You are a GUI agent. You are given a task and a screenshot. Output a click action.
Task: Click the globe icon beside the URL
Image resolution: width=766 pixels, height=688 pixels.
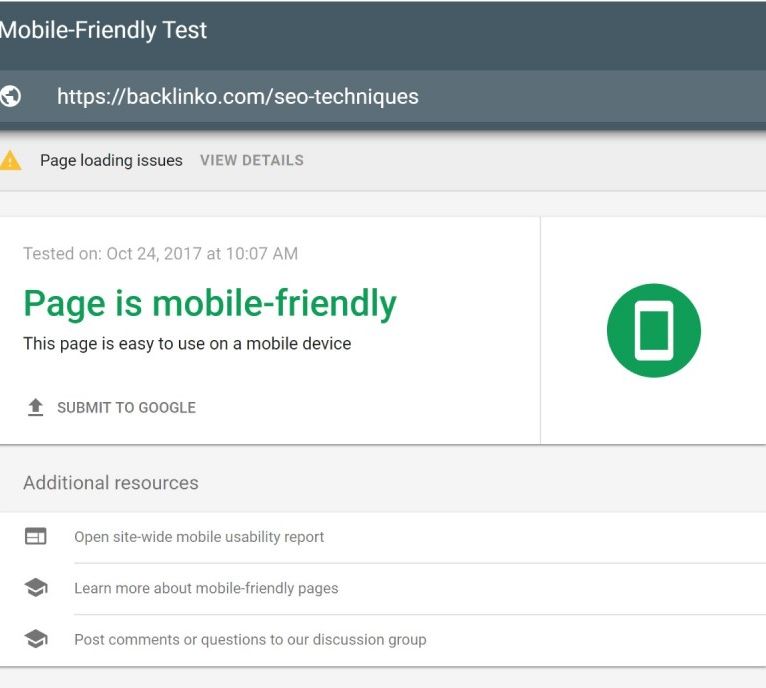(11, 96)
